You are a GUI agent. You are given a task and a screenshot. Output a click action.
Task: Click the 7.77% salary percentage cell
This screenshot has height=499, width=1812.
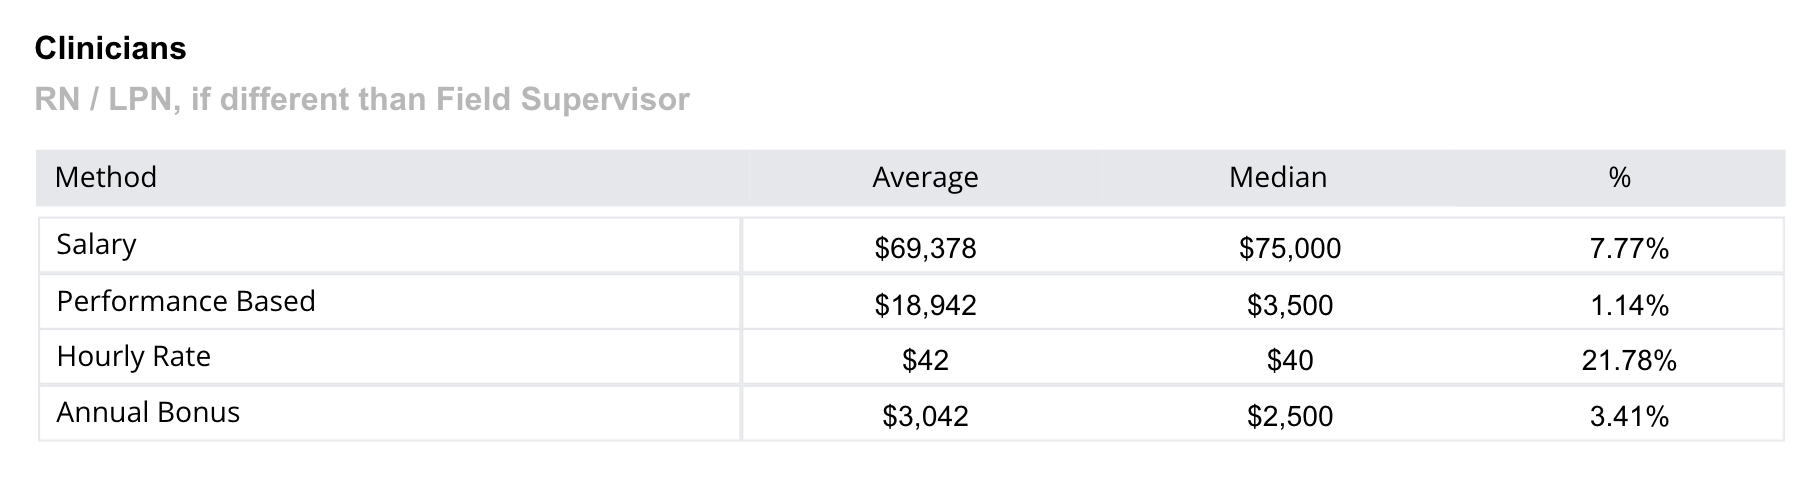(1629, 249)
